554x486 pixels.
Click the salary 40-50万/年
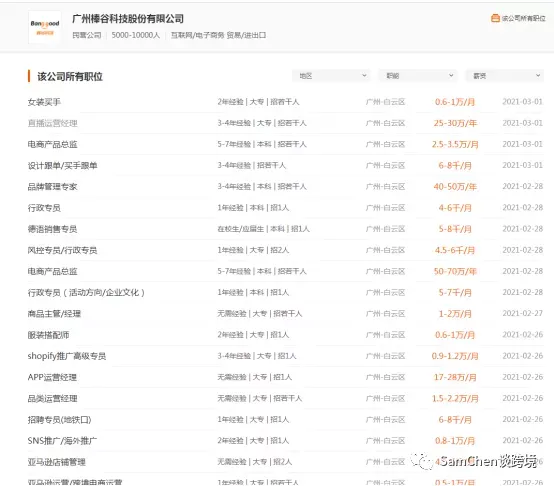[455, 187]
